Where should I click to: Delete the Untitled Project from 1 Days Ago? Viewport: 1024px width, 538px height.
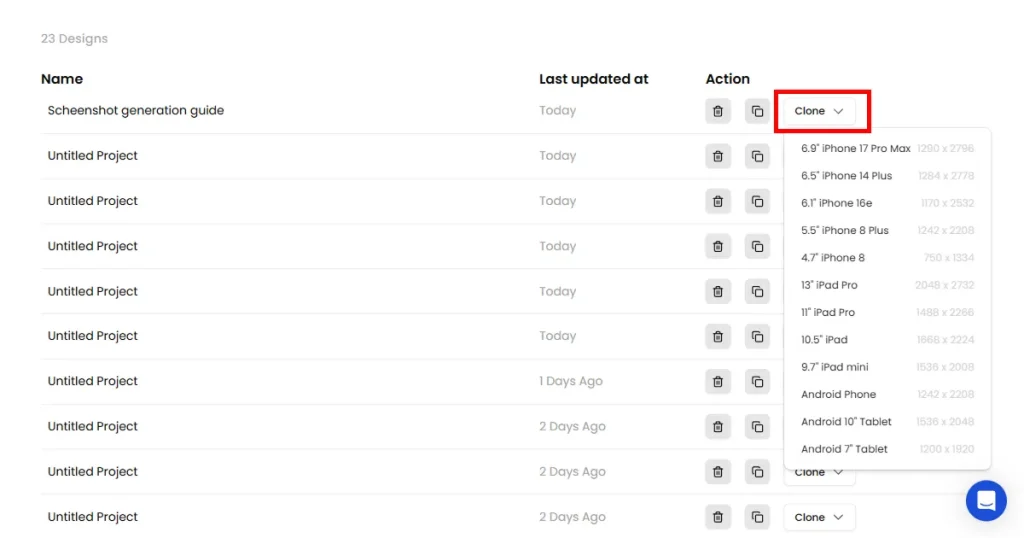click(x=718, y=381)
